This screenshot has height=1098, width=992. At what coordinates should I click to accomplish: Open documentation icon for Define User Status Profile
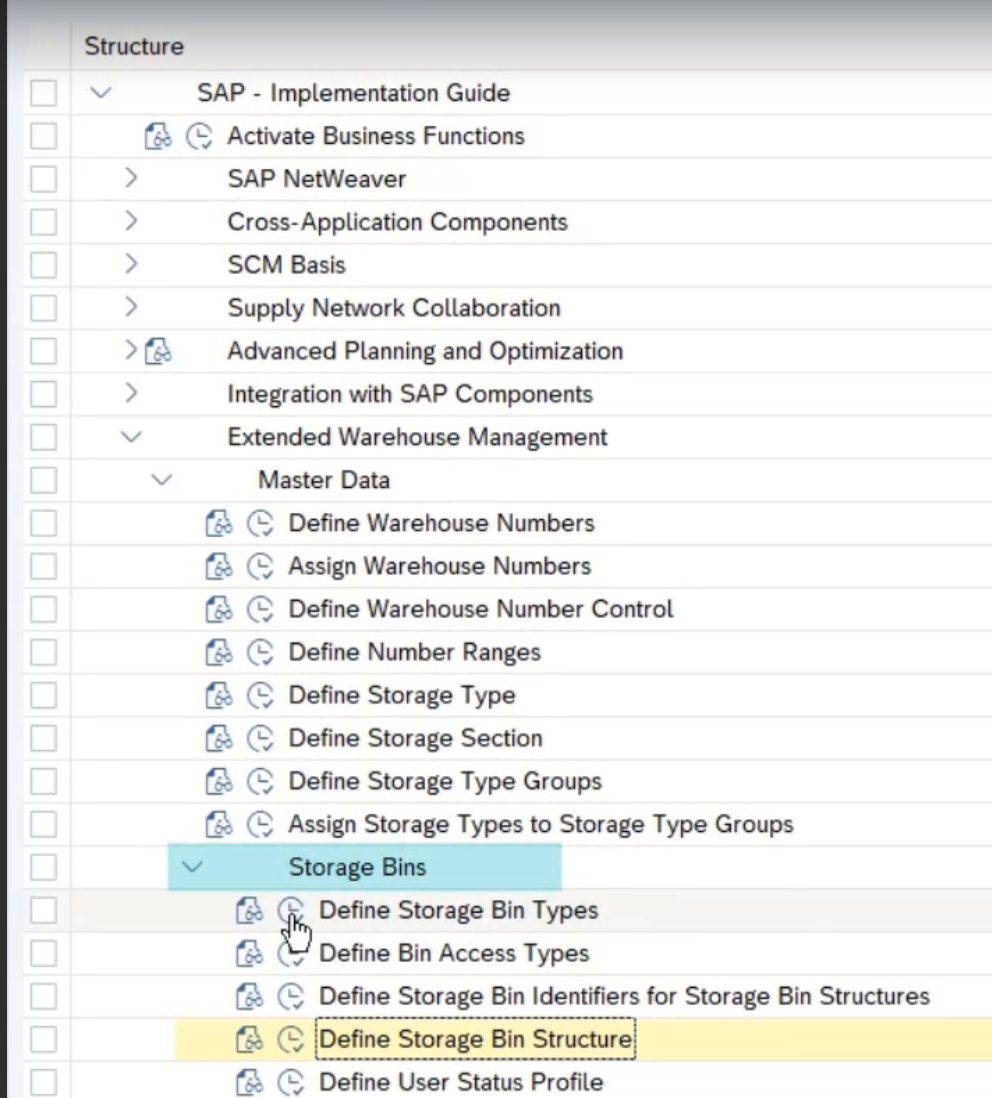[249, 1082]
